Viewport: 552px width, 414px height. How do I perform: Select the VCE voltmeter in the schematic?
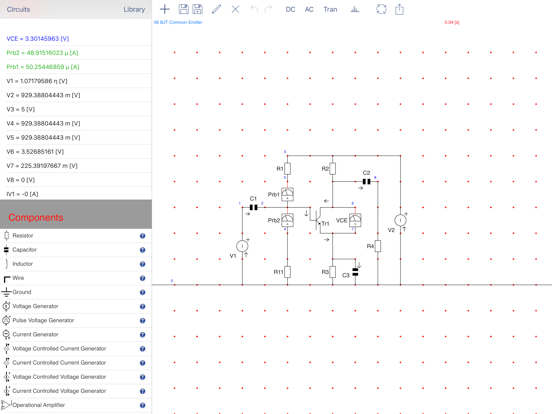pyautogui.click(x=355, y=220)
